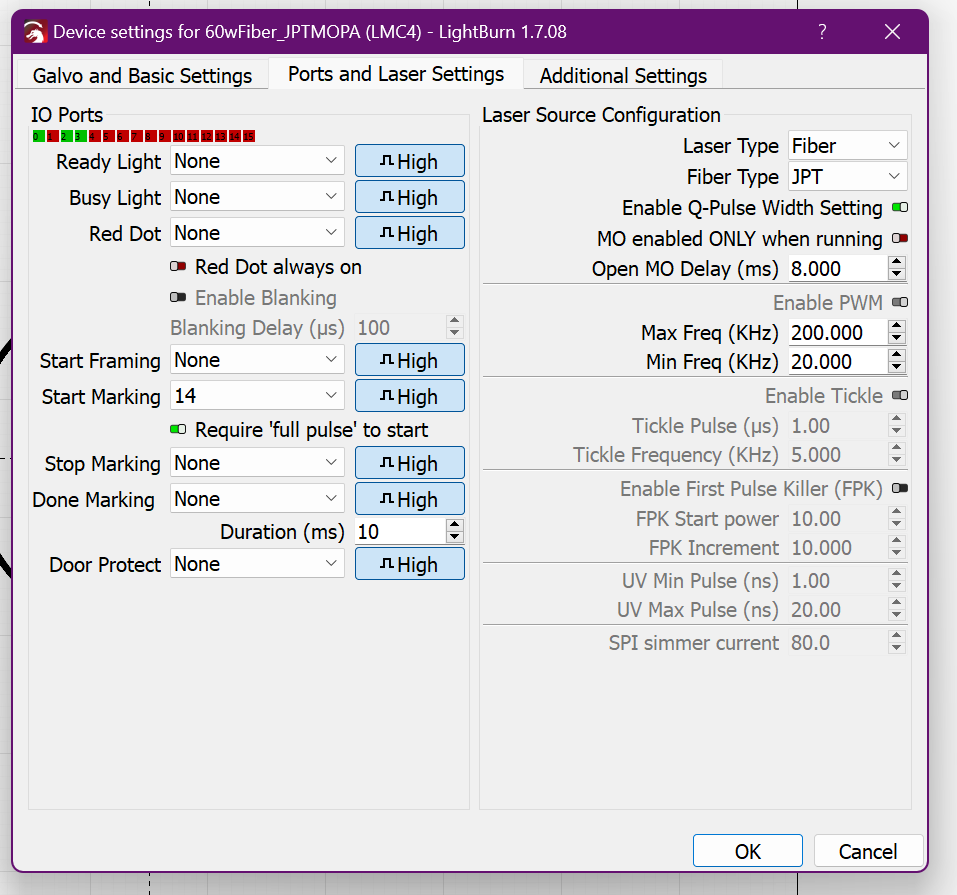This screenshot has height=895, width=957.
Task: Click the LightBurn logo in title bar
Action: point(35,32)
